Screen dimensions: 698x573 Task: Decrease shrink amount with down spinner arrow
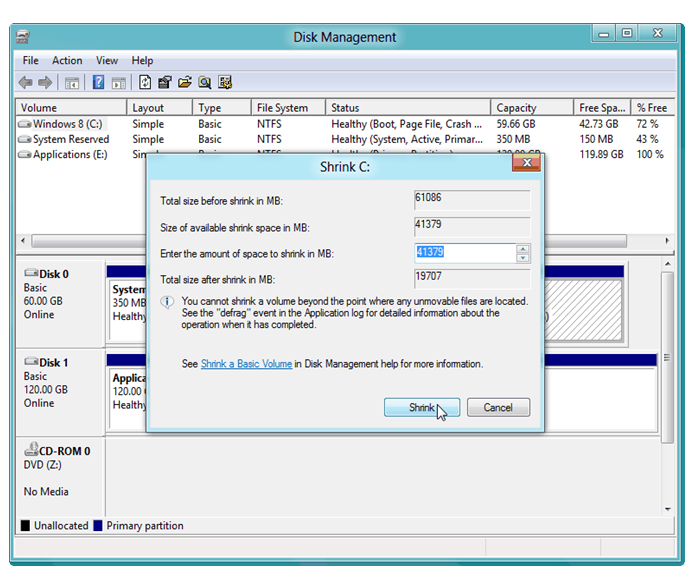[x=523, y=258]
